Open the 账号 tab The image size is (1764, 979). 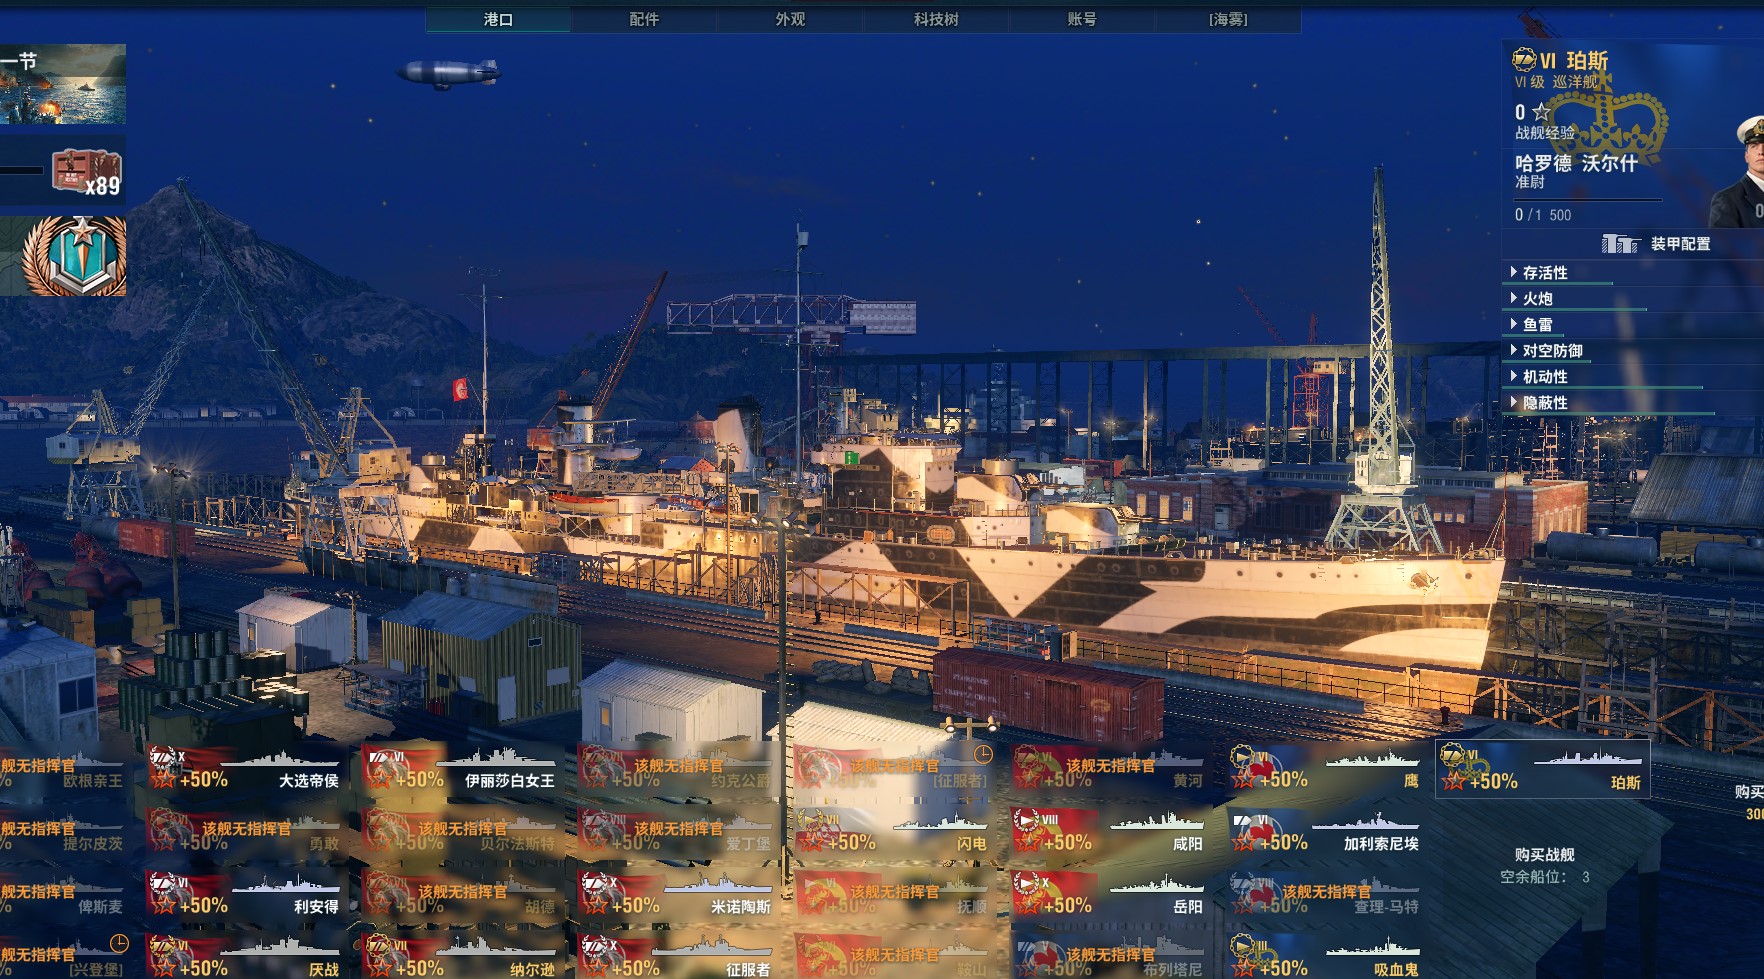(1082, 19)
